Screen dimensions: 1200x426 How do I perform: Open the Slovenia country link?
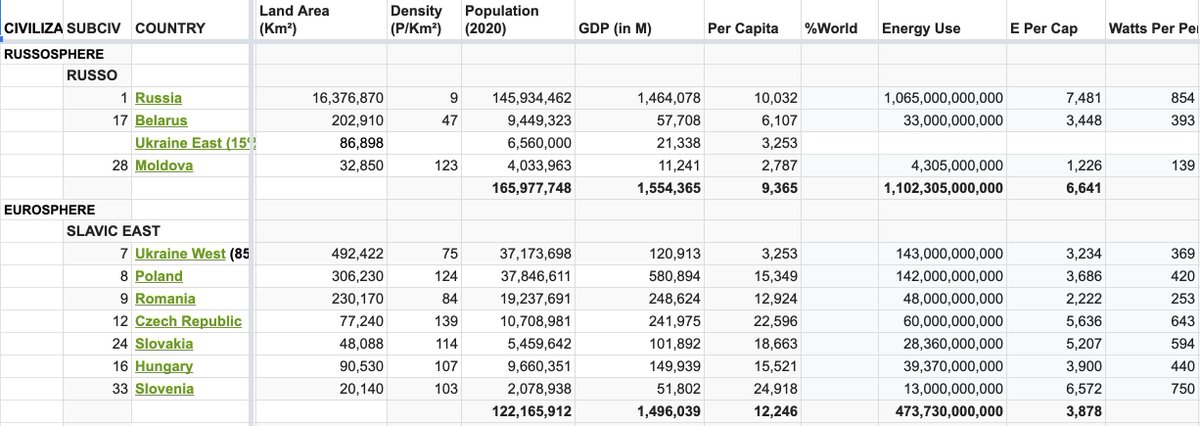point(164,388)
